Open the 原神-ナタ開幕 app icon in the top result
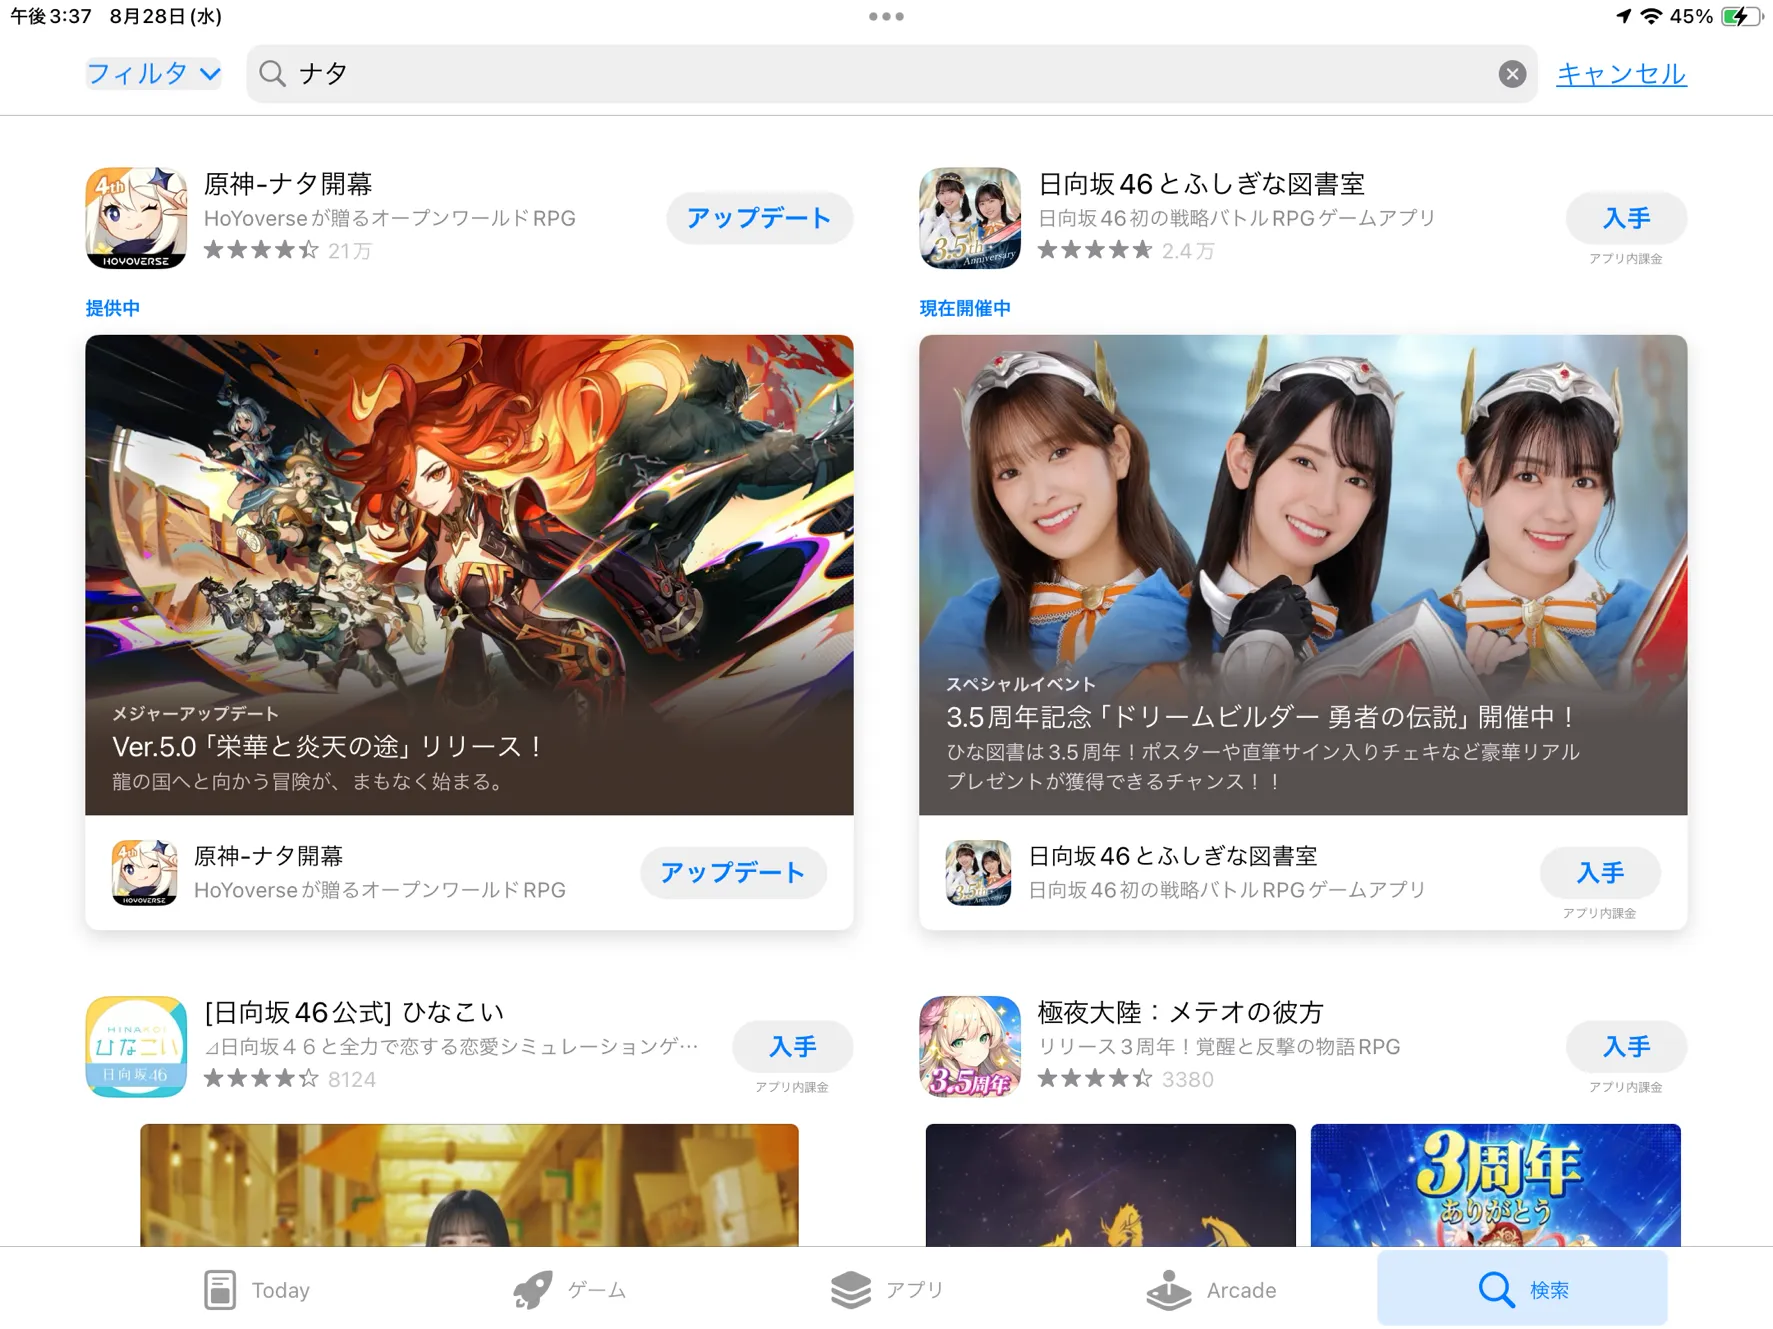This screenshot has height=1329, width=1773. (x=136, y=218)
